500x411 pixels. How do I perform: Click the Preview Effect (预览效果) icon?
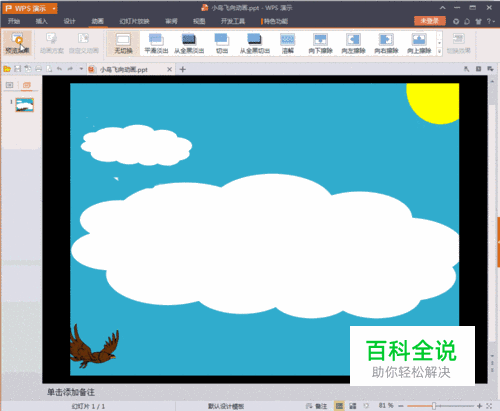(x=18, y=43)
